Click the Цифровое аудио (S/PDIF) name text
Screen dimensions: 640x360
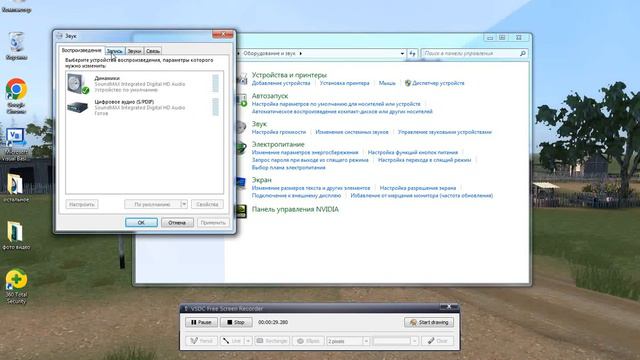124,102
